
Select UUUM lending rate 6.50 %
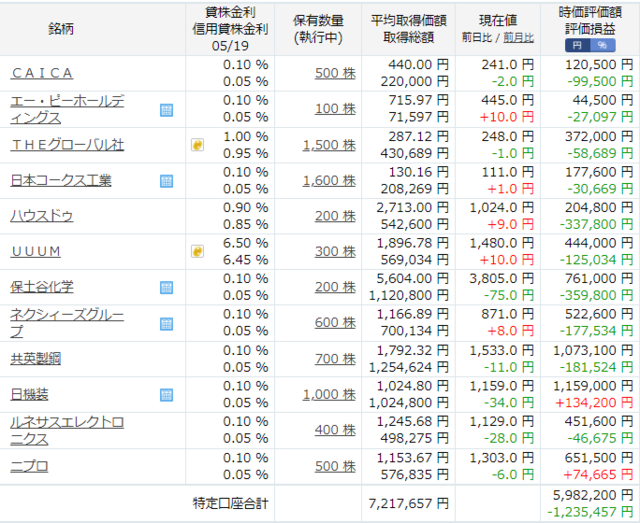coord(245,243)
